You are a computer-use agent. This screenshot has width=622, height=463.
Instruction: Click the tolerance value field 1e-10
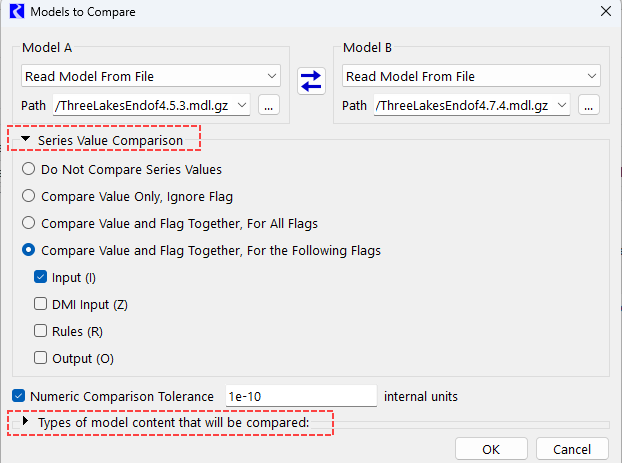[300, 396]
